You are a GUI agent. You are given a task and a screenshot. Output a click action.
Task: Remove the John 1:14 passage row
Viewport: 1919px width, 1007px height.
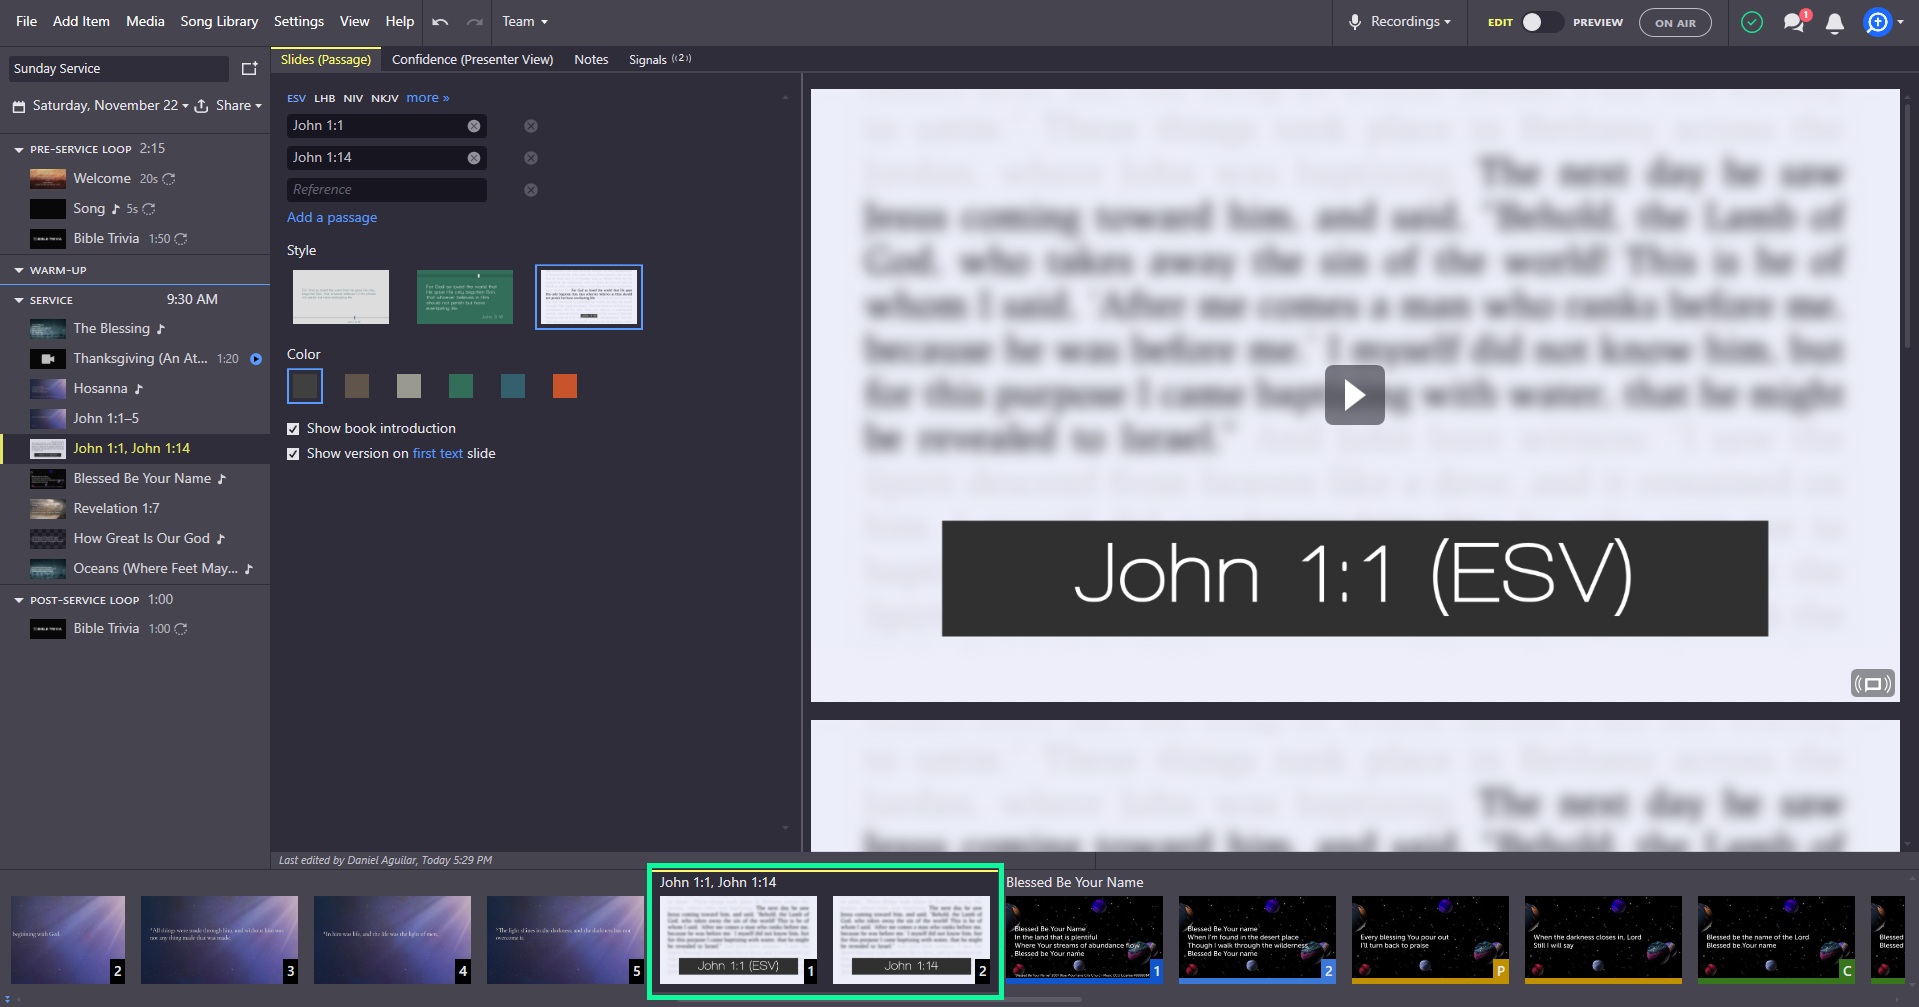531,158
